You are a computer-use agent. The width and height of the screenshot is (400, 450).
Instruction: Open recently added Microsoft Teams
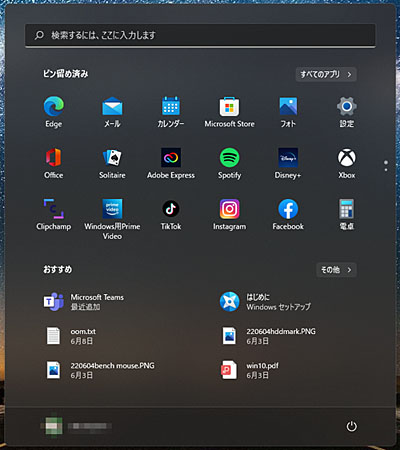coord(84,302)
